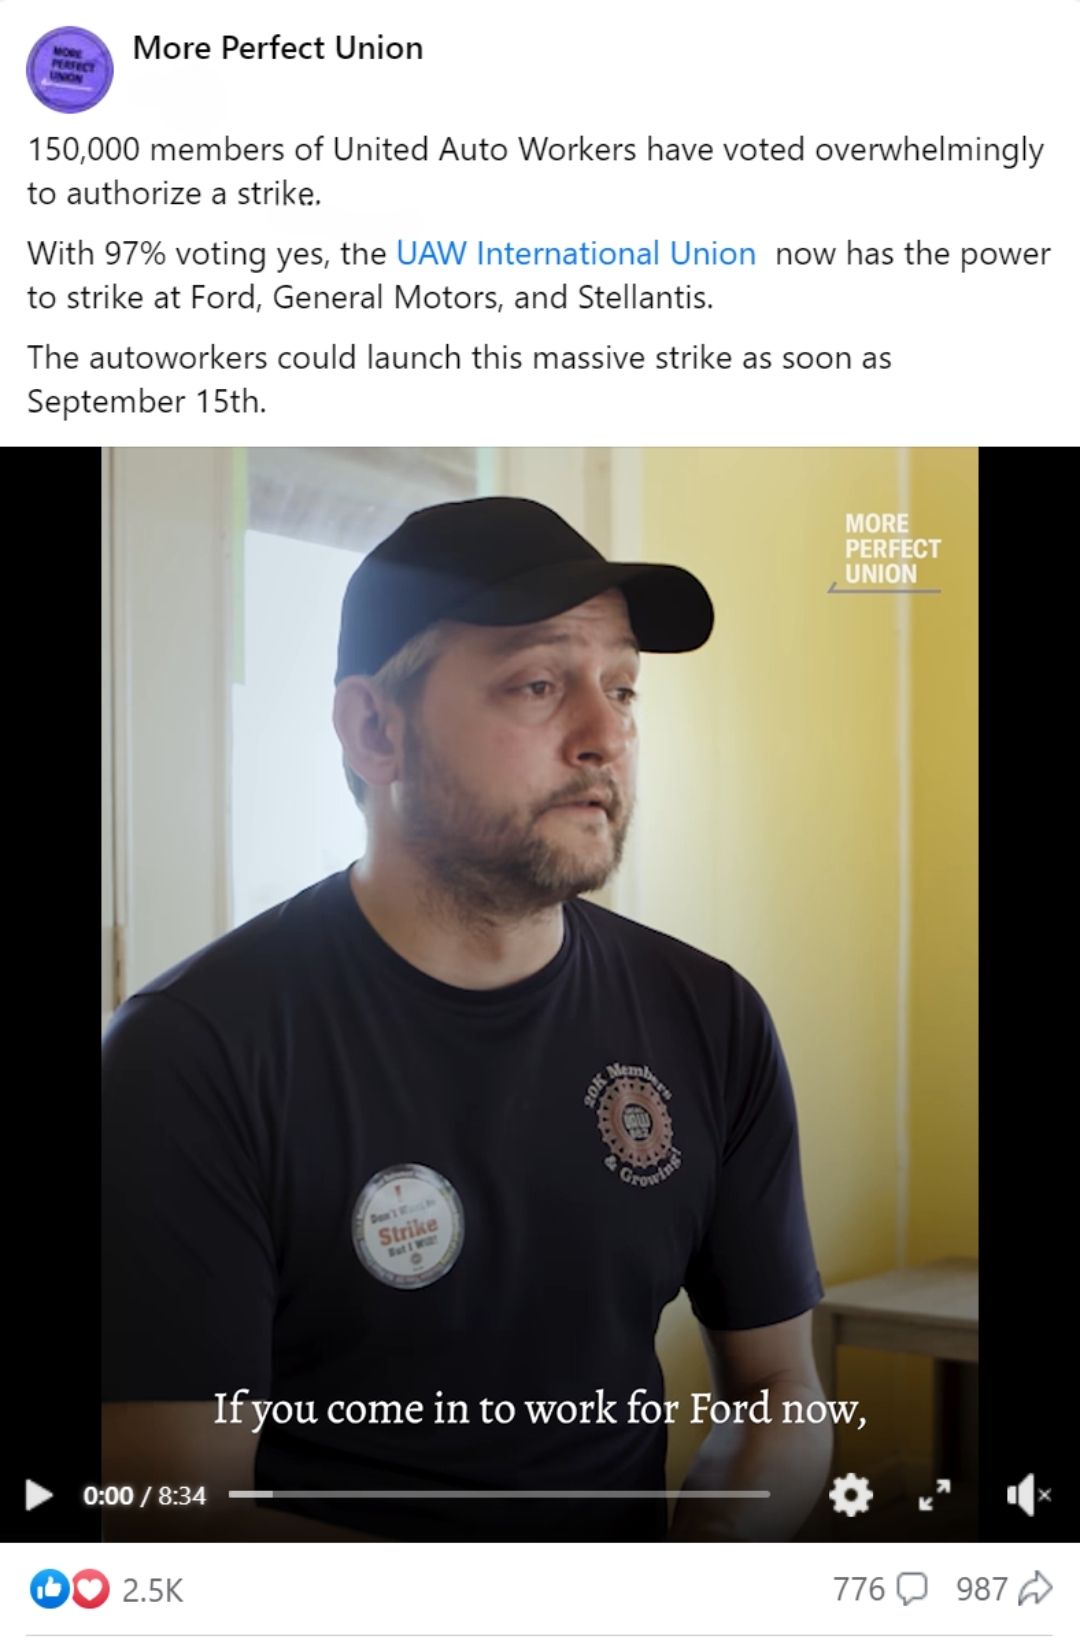
Task: Click the More Perfect Union profile avatar
Action: pyautogui.click(x=69, y=69)
